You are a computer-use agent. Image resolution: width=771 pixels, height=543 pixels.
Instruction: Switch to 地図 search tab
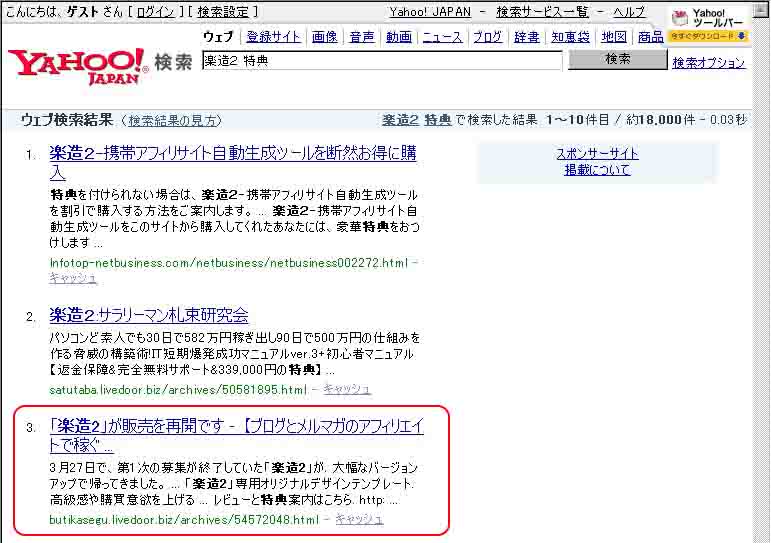614,37
